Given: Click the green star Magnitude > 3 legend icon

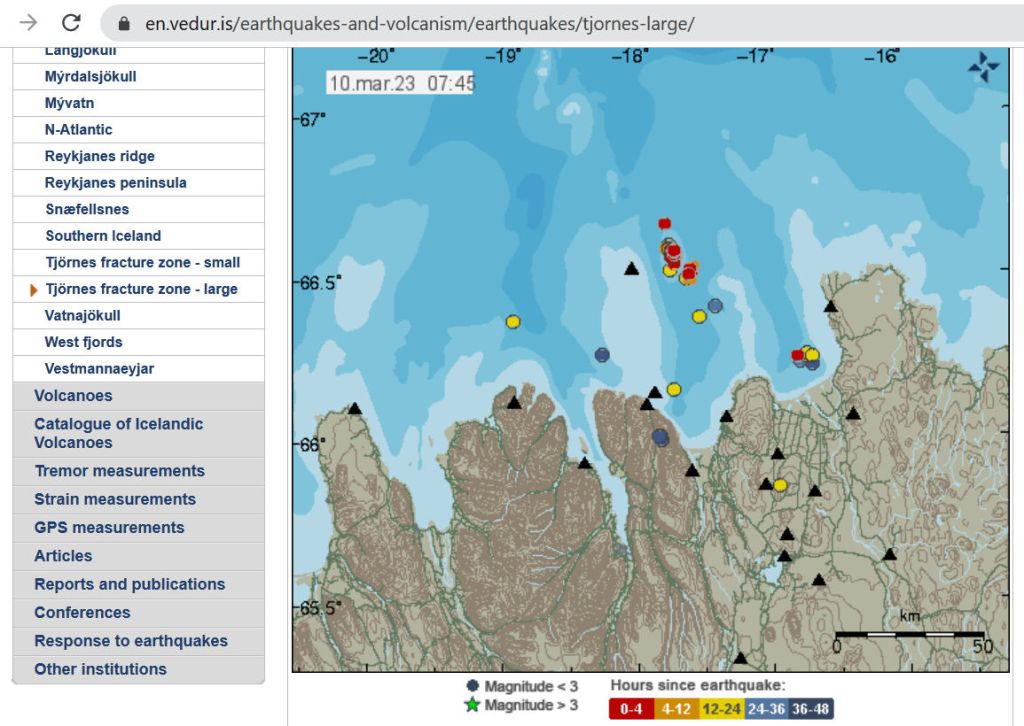Looking at the screenshot, I should point(472,705).
